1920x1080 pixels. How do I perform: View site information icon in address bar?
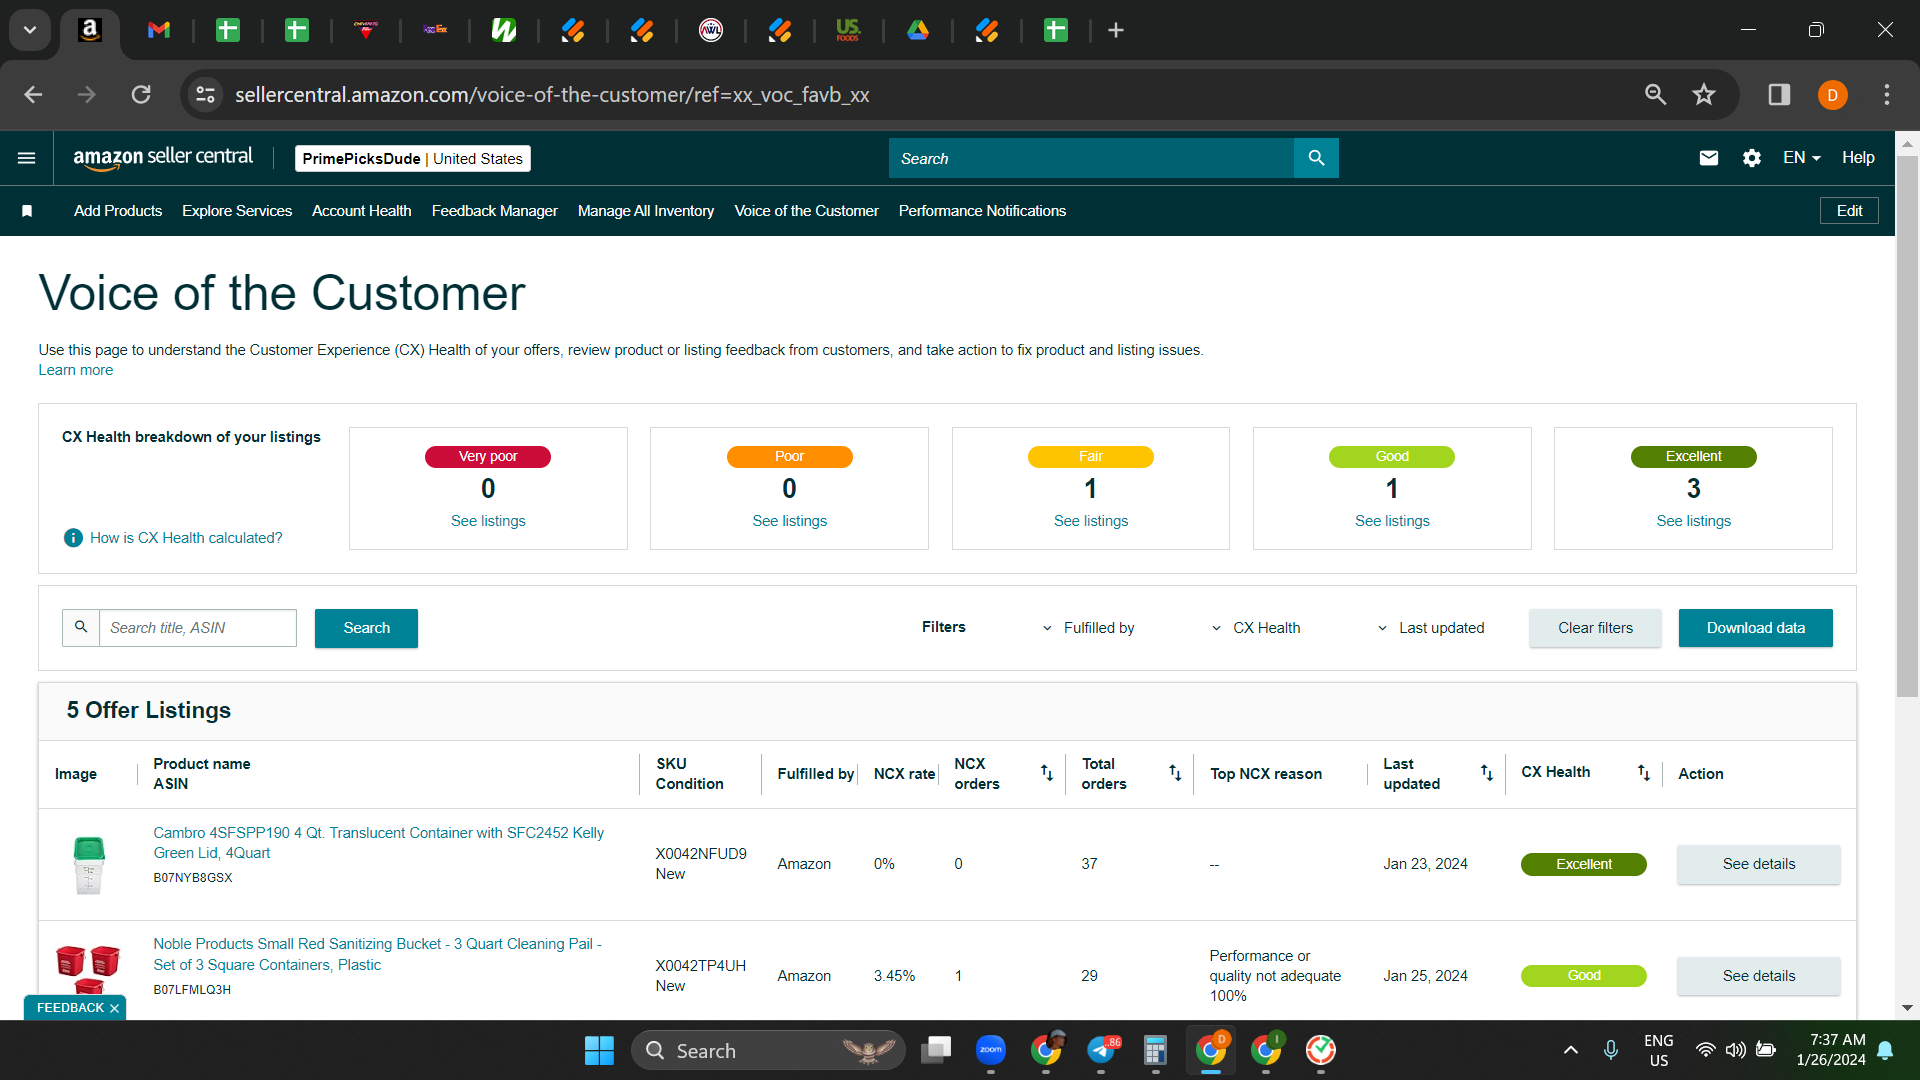(205, 95)
